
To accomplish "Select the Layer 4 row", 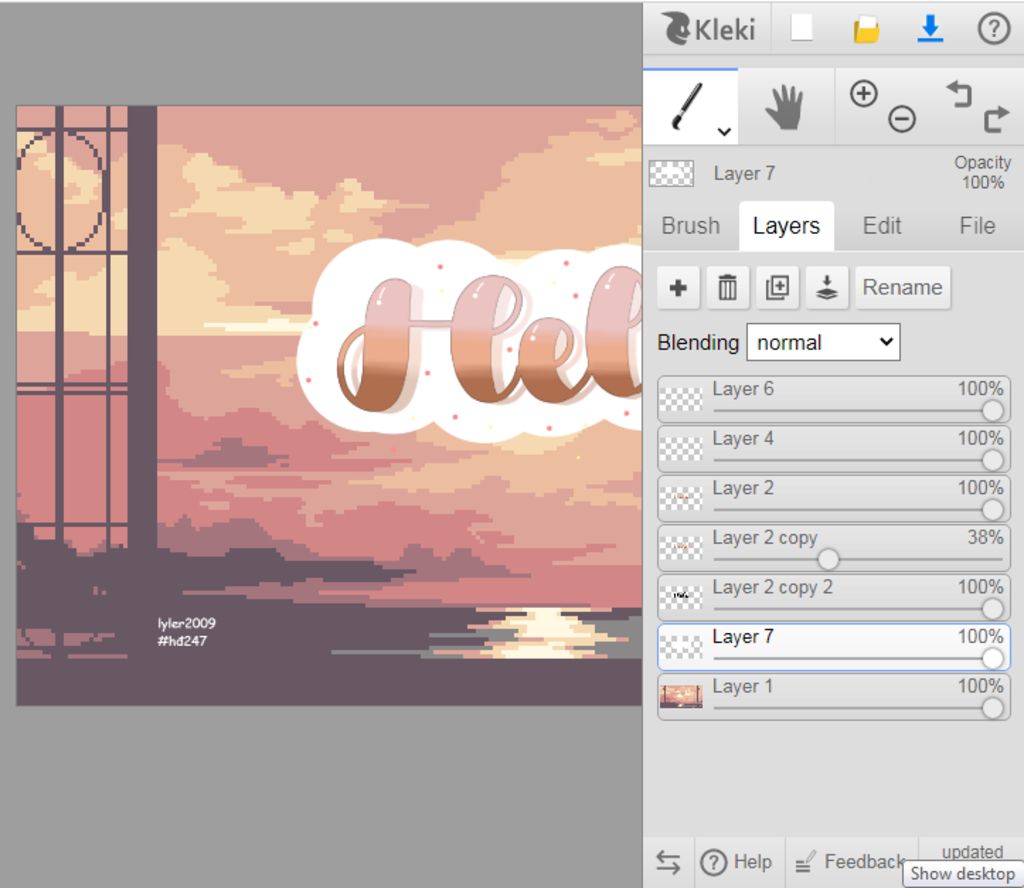I will 833,449.
